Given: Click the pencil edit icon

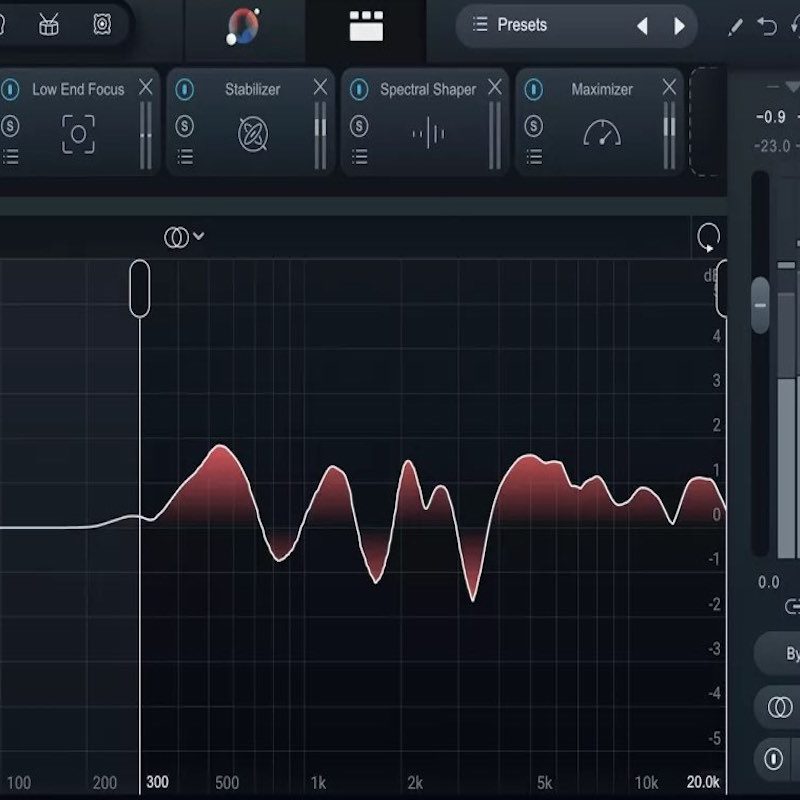Looking at the screenshot, I should coord(735,27).
